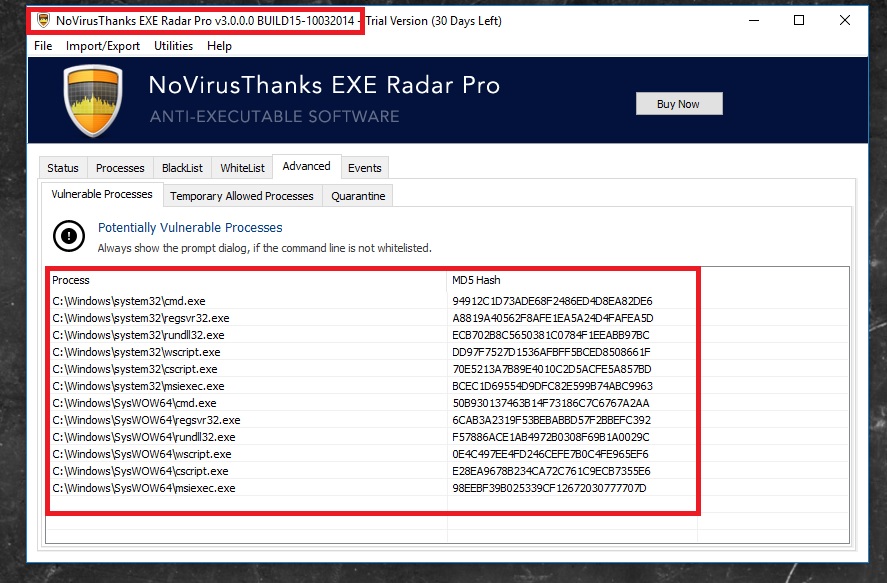Open the Import/Export menu
This screenshot has height=583, width=887.
click(x=103, y=46)
